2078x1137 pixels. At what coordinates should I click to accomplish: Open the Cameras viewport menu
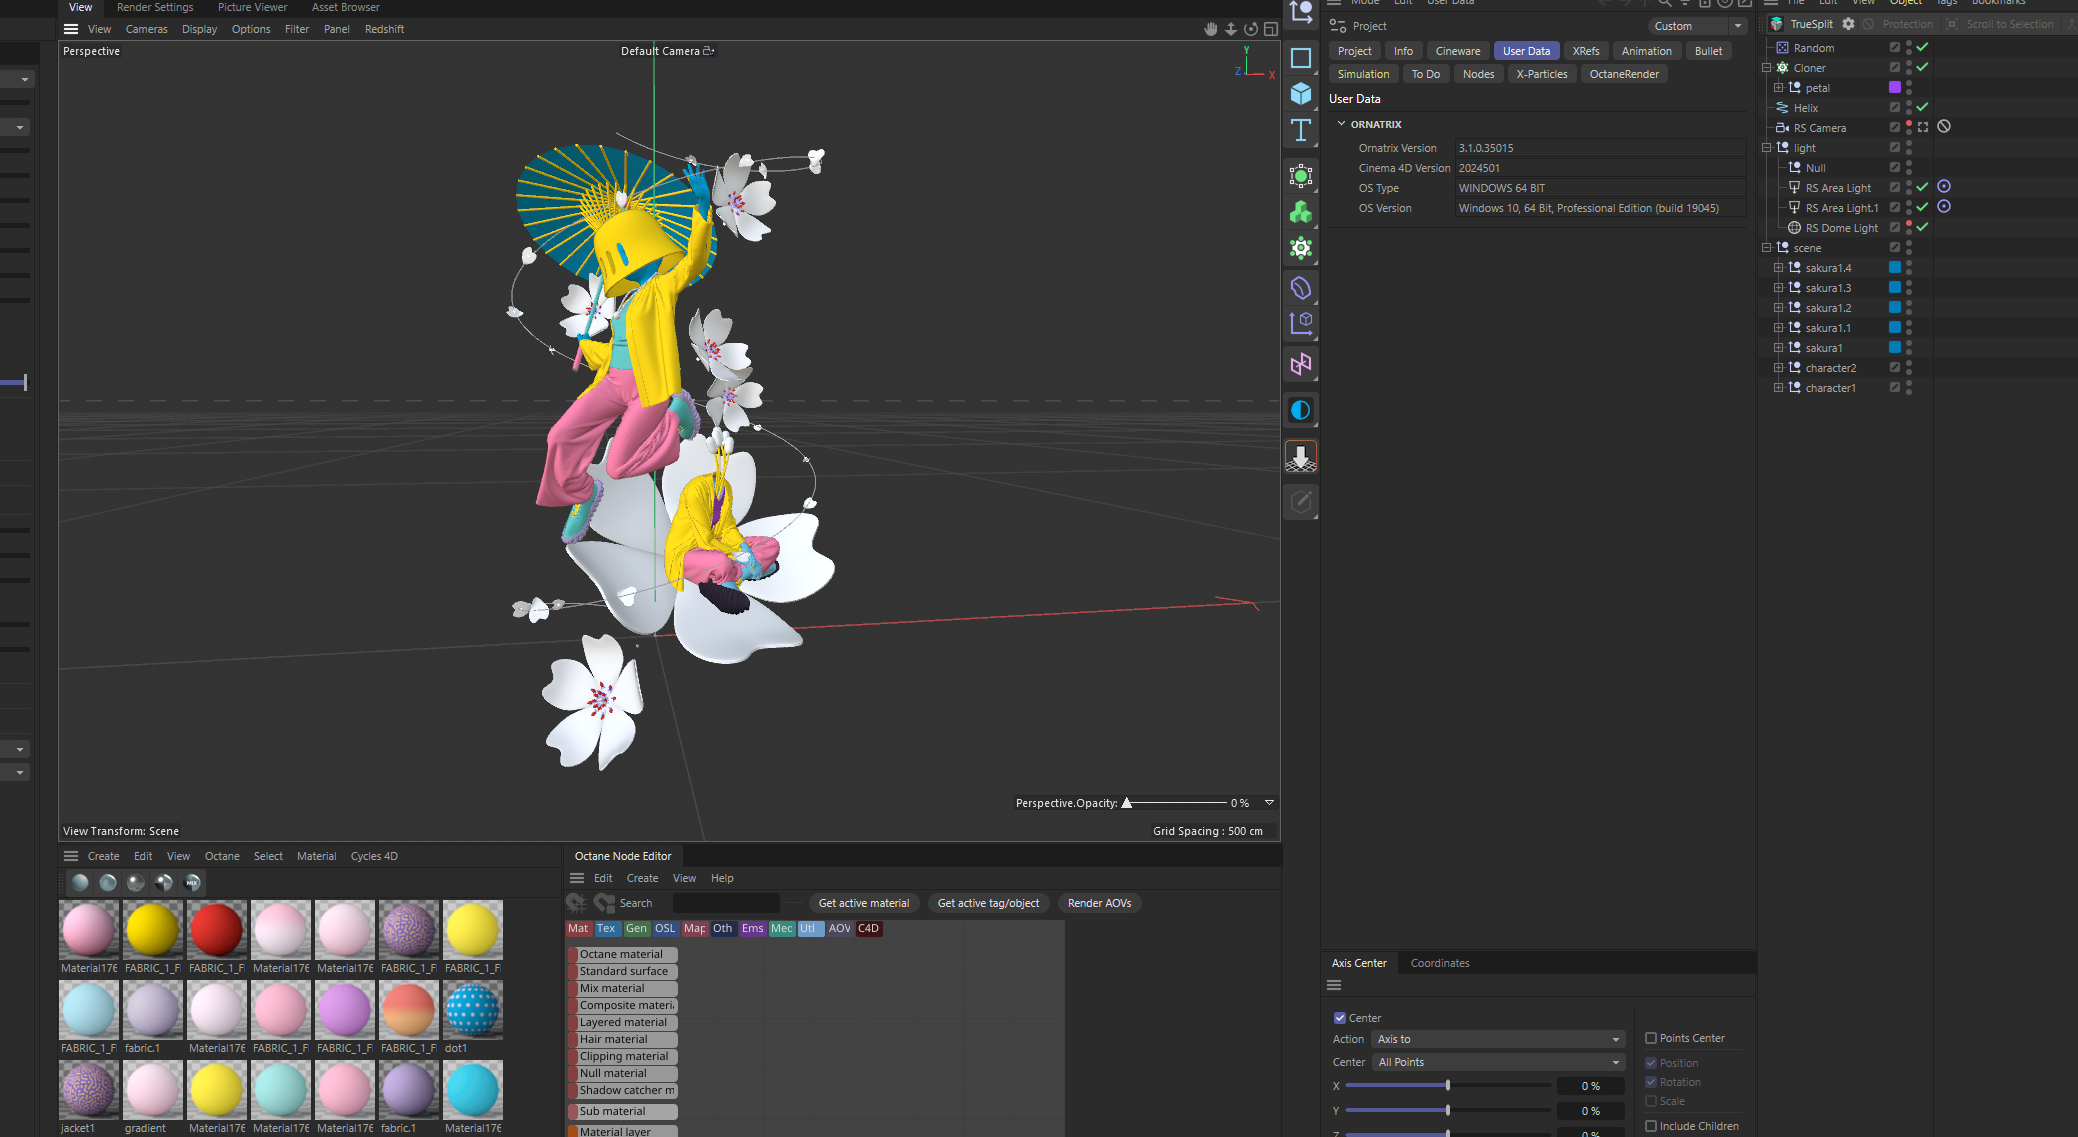[x=146, y=29]
